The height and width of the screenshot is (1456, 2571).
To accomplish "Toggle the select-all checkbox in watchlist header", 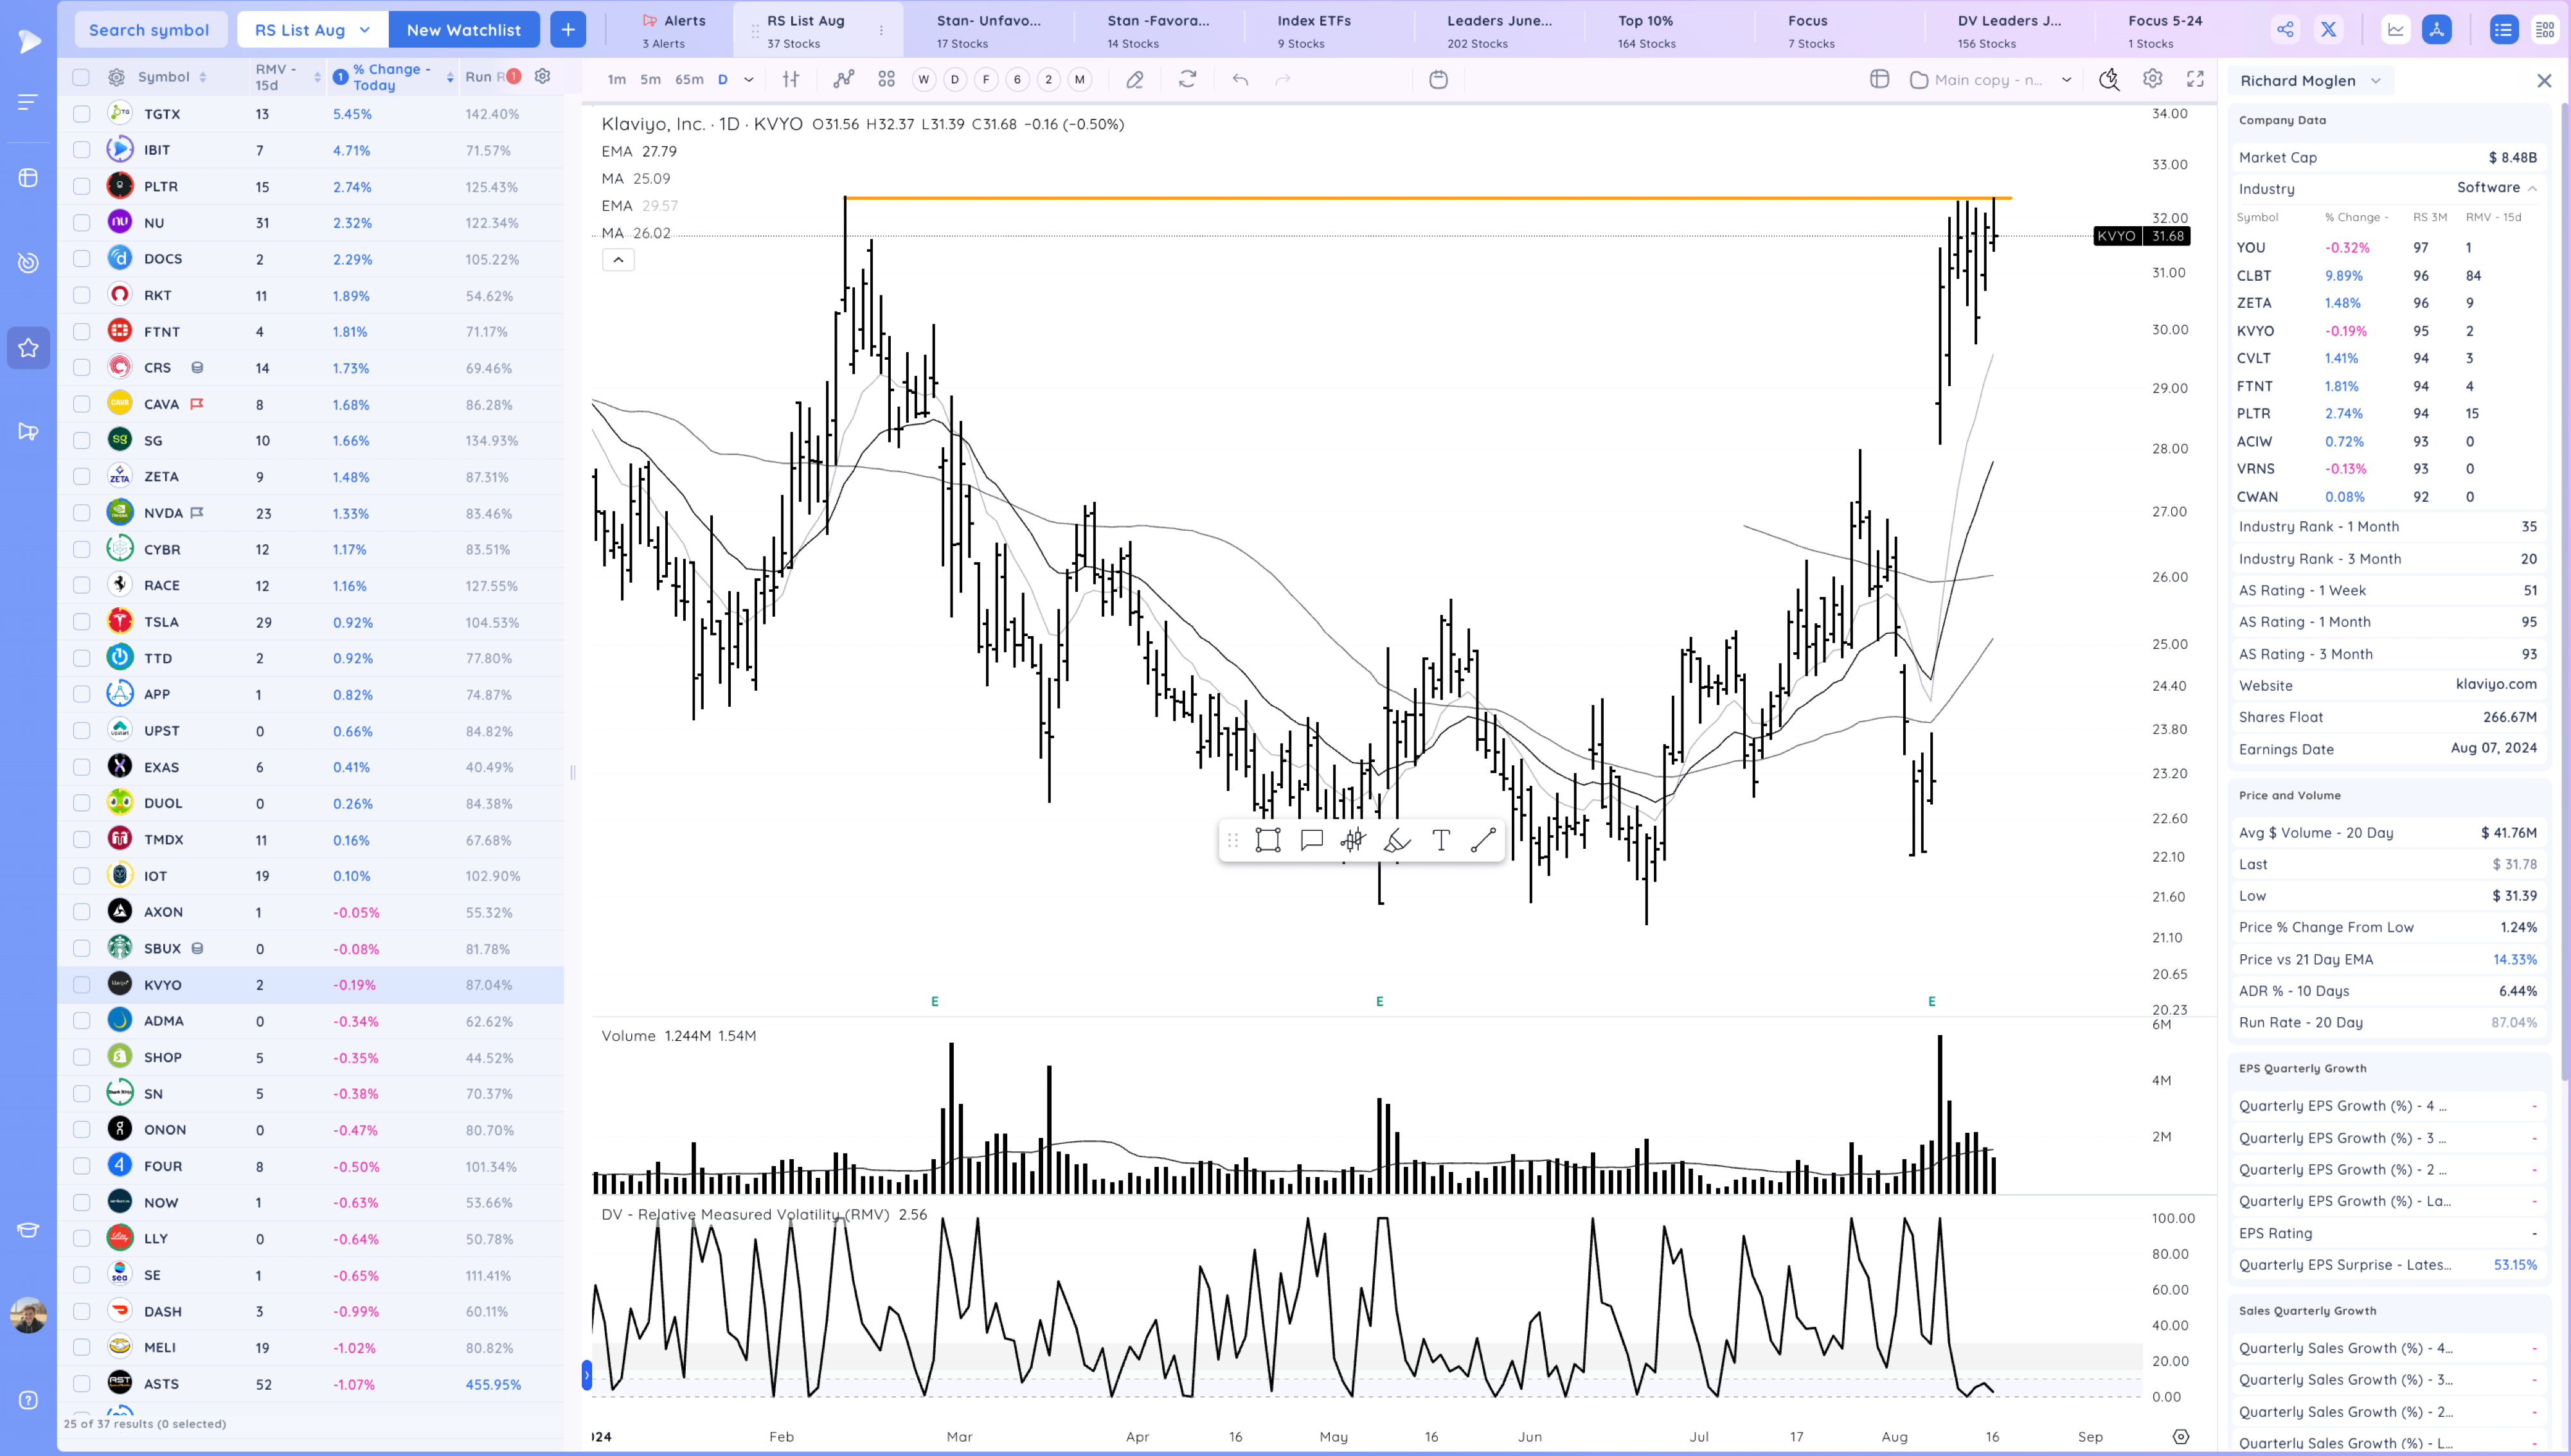I will point(82,77).
